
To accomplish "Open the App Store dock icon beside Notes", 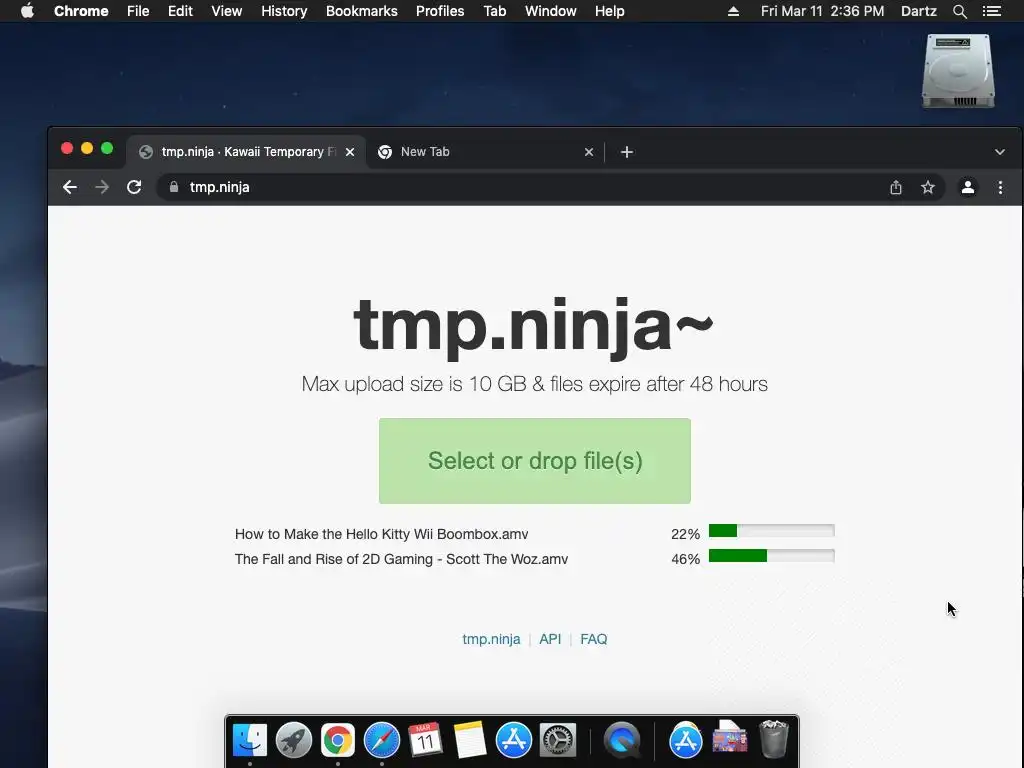I will point(513,740).
